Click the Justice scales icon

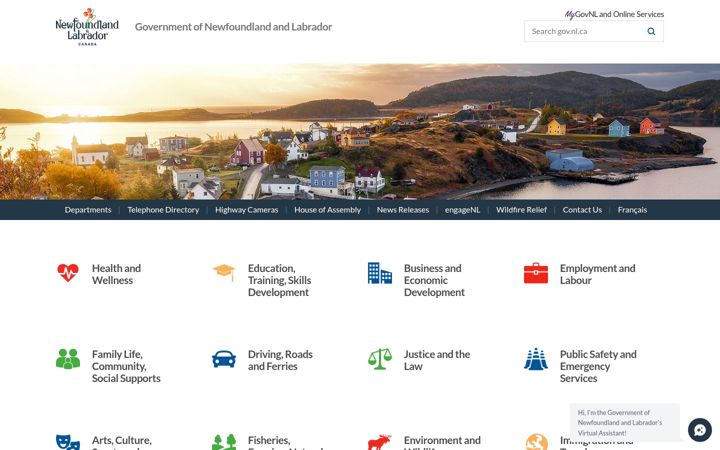pyautogui.click(x=380, y=359)
